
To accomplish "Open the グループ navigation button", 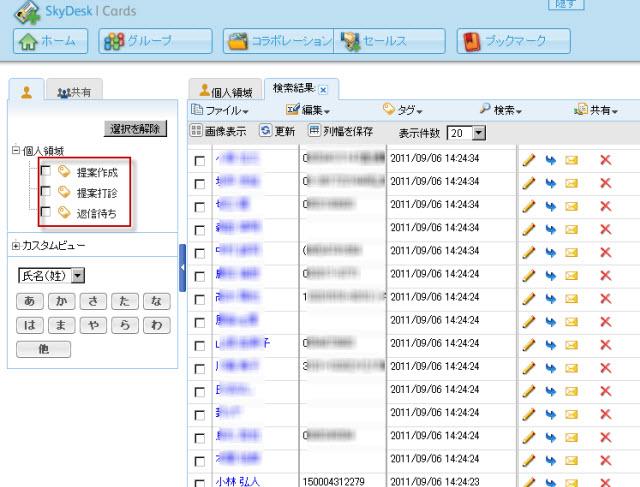I will click(155, 41).
